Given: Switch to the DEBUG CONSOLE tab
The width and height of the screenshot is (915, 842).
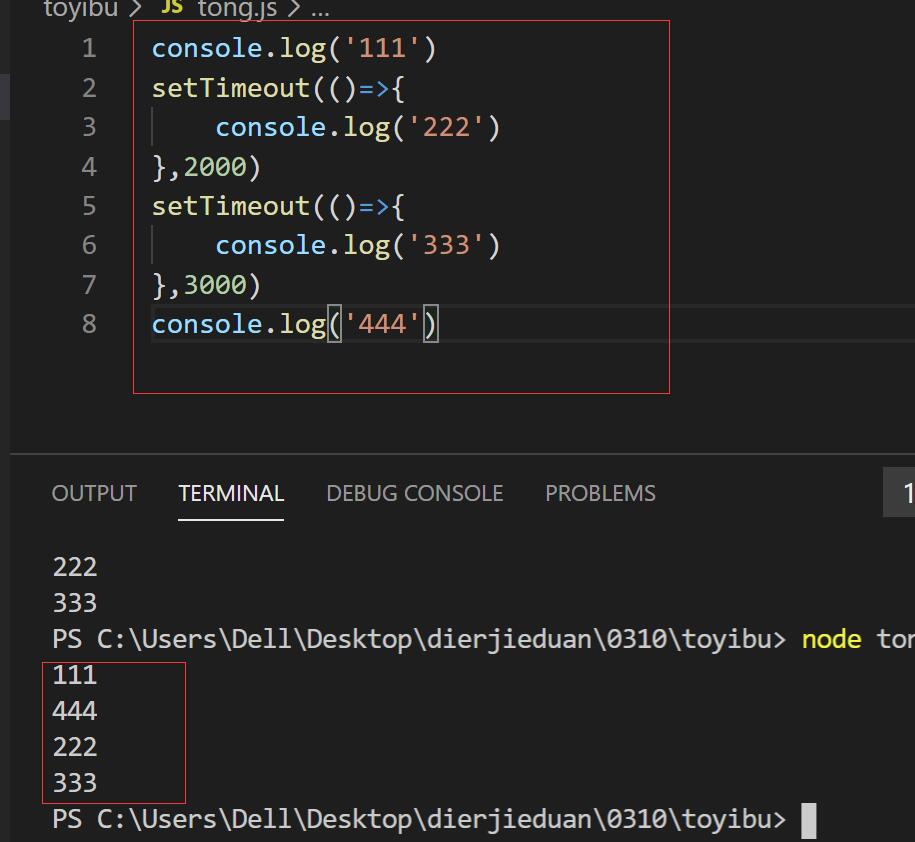Looking at the screenshot, I should coord(415,493).
